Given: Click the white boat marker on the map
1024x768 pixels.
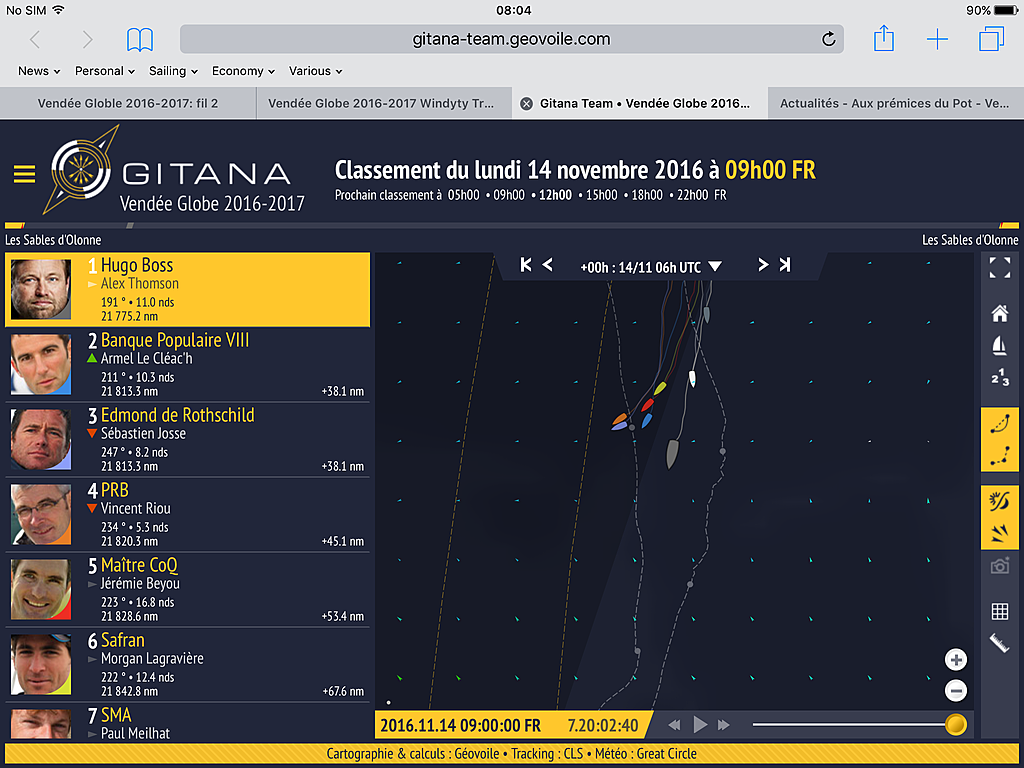Looking at the screenshot, I should tap(692, 379).
